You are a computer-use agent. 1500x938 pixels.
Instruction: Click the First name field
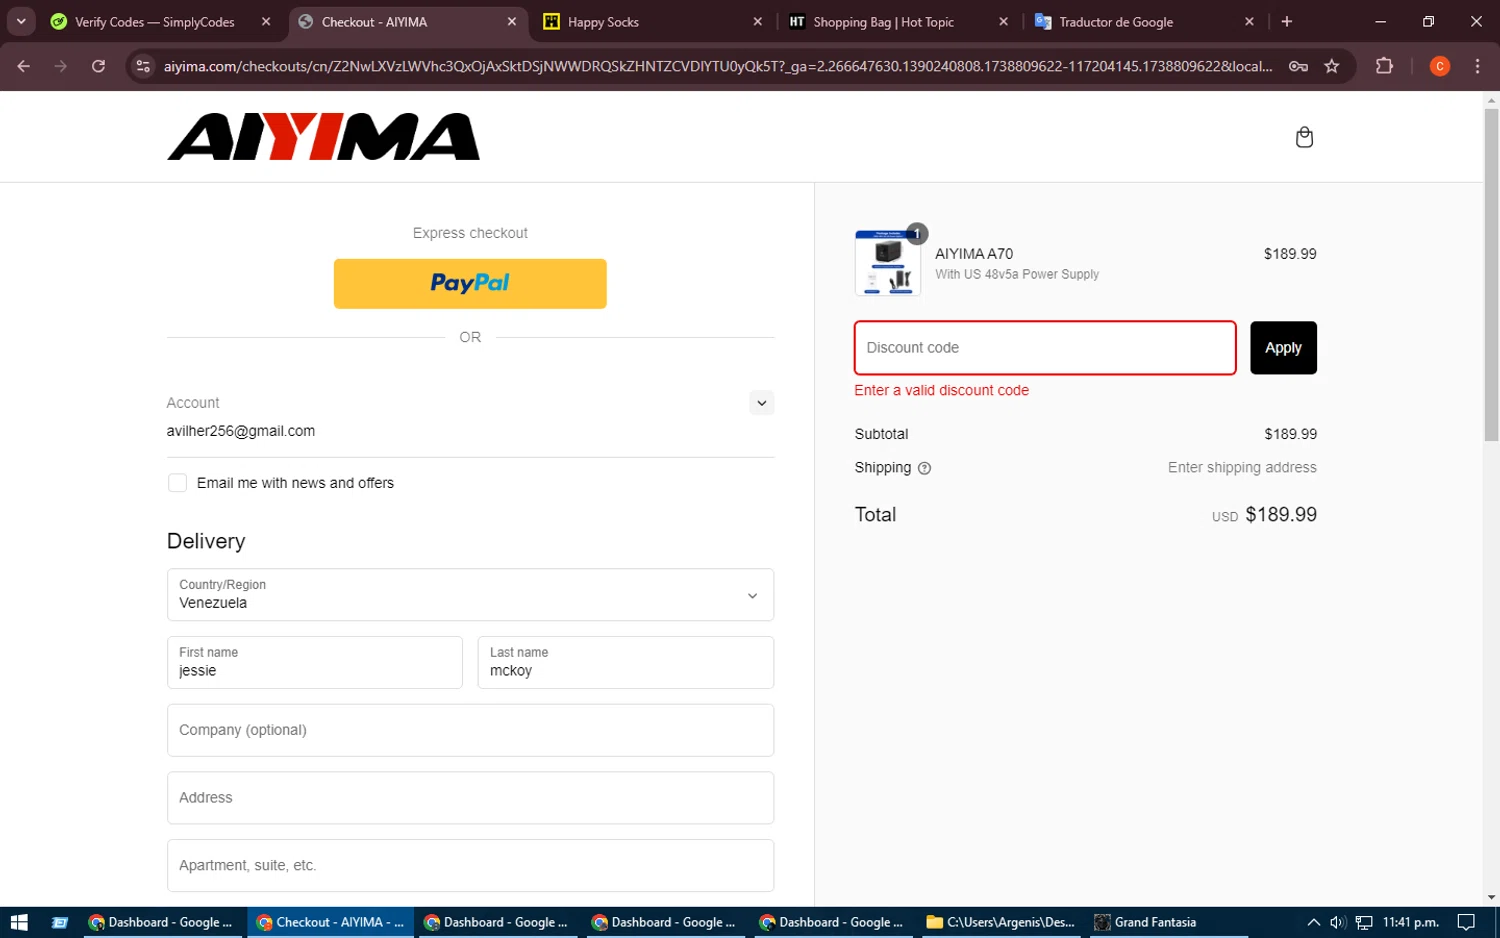click(x=315, y=662)
